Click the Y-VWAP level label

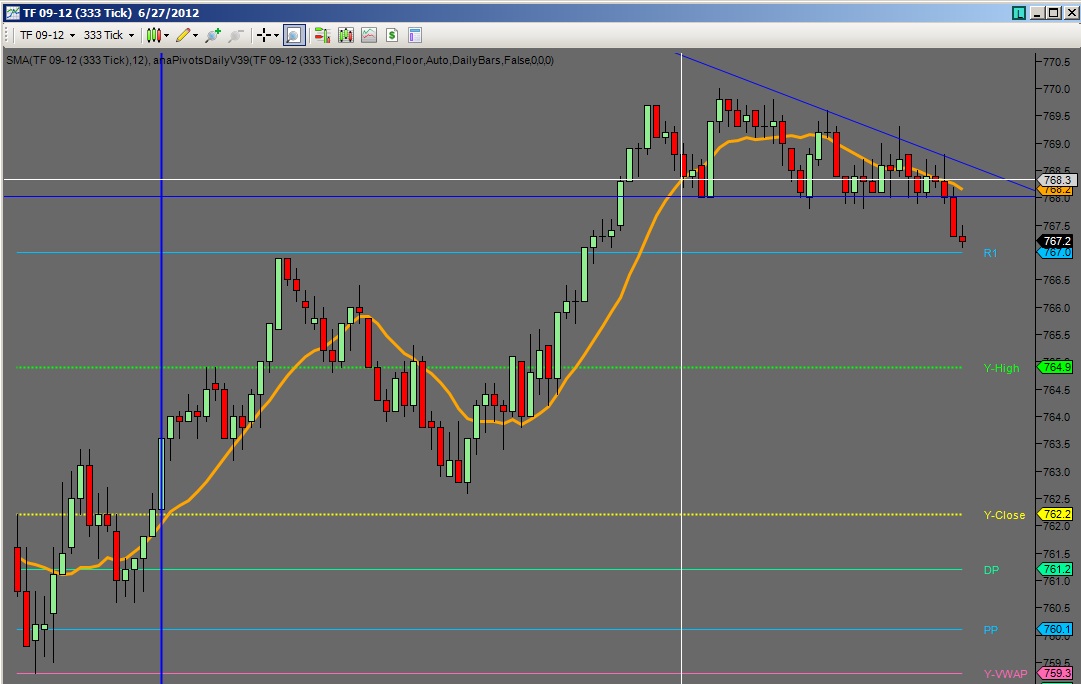1005,674
